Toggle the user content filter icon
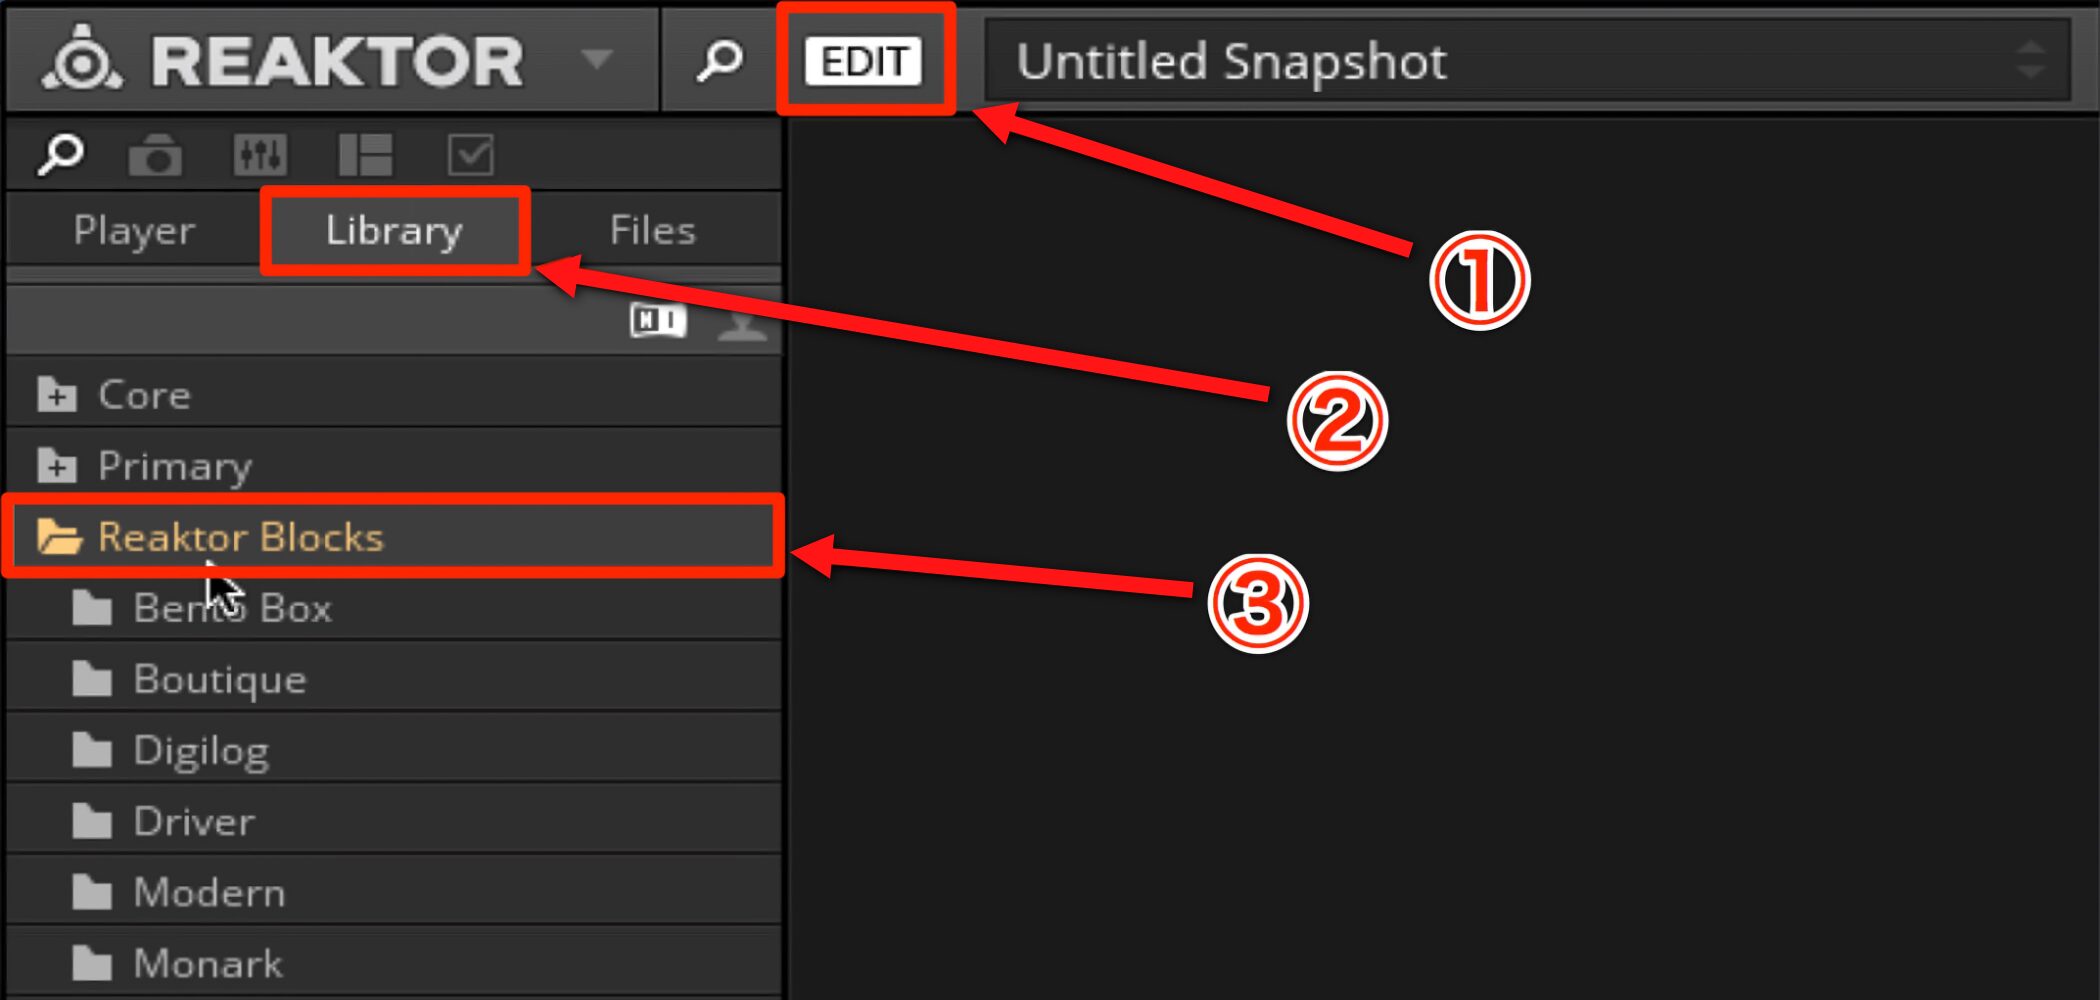Viewport: 2100px width, 1000px height. (x=742, y=323)
